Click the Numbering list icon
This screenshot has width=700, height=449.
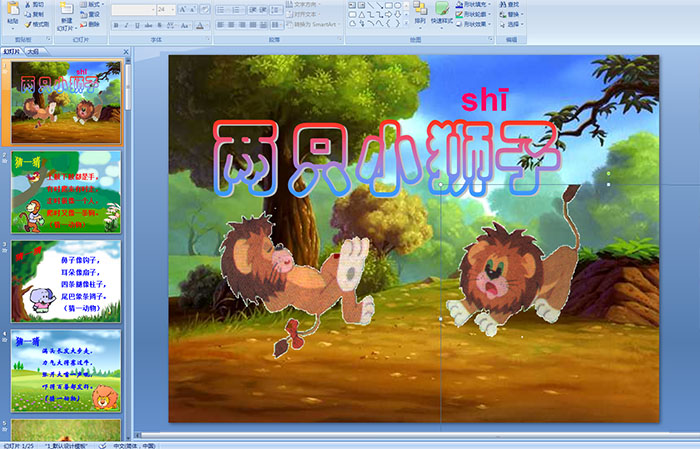238,10
